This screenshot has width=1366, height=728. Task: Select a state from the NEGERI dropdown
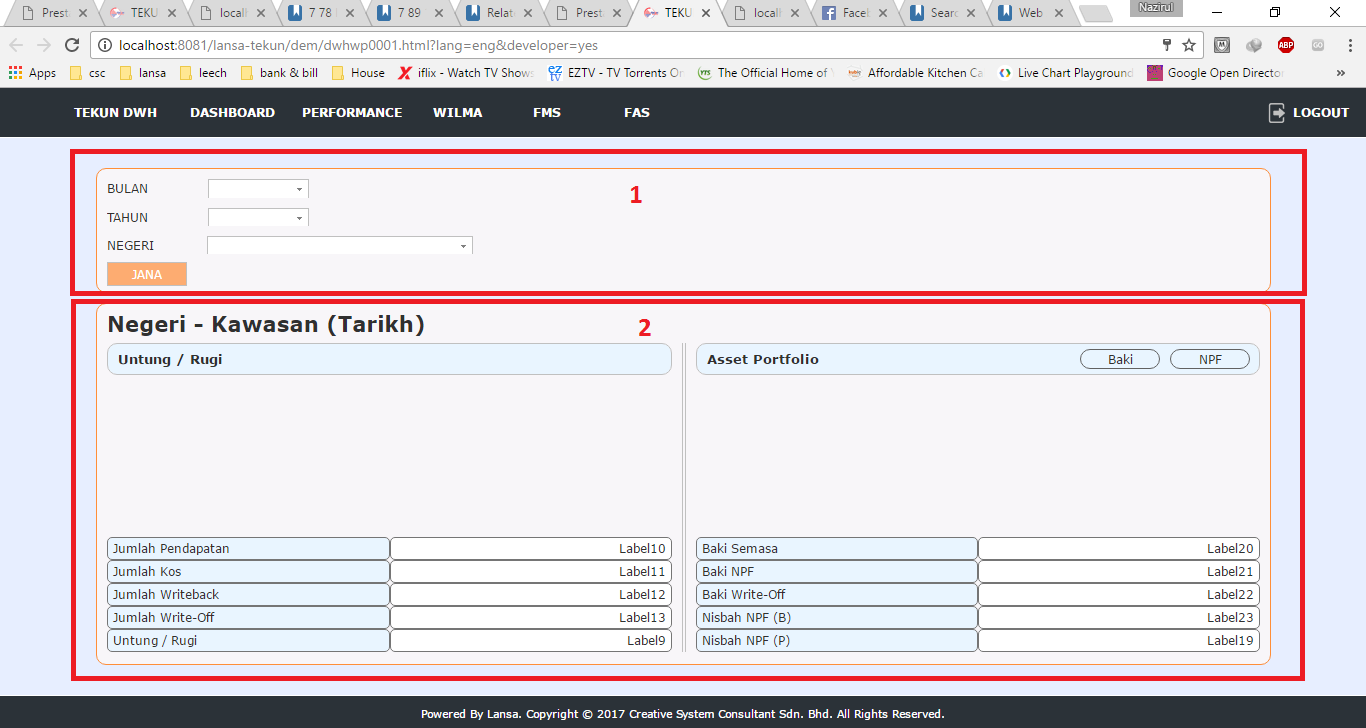339,246
